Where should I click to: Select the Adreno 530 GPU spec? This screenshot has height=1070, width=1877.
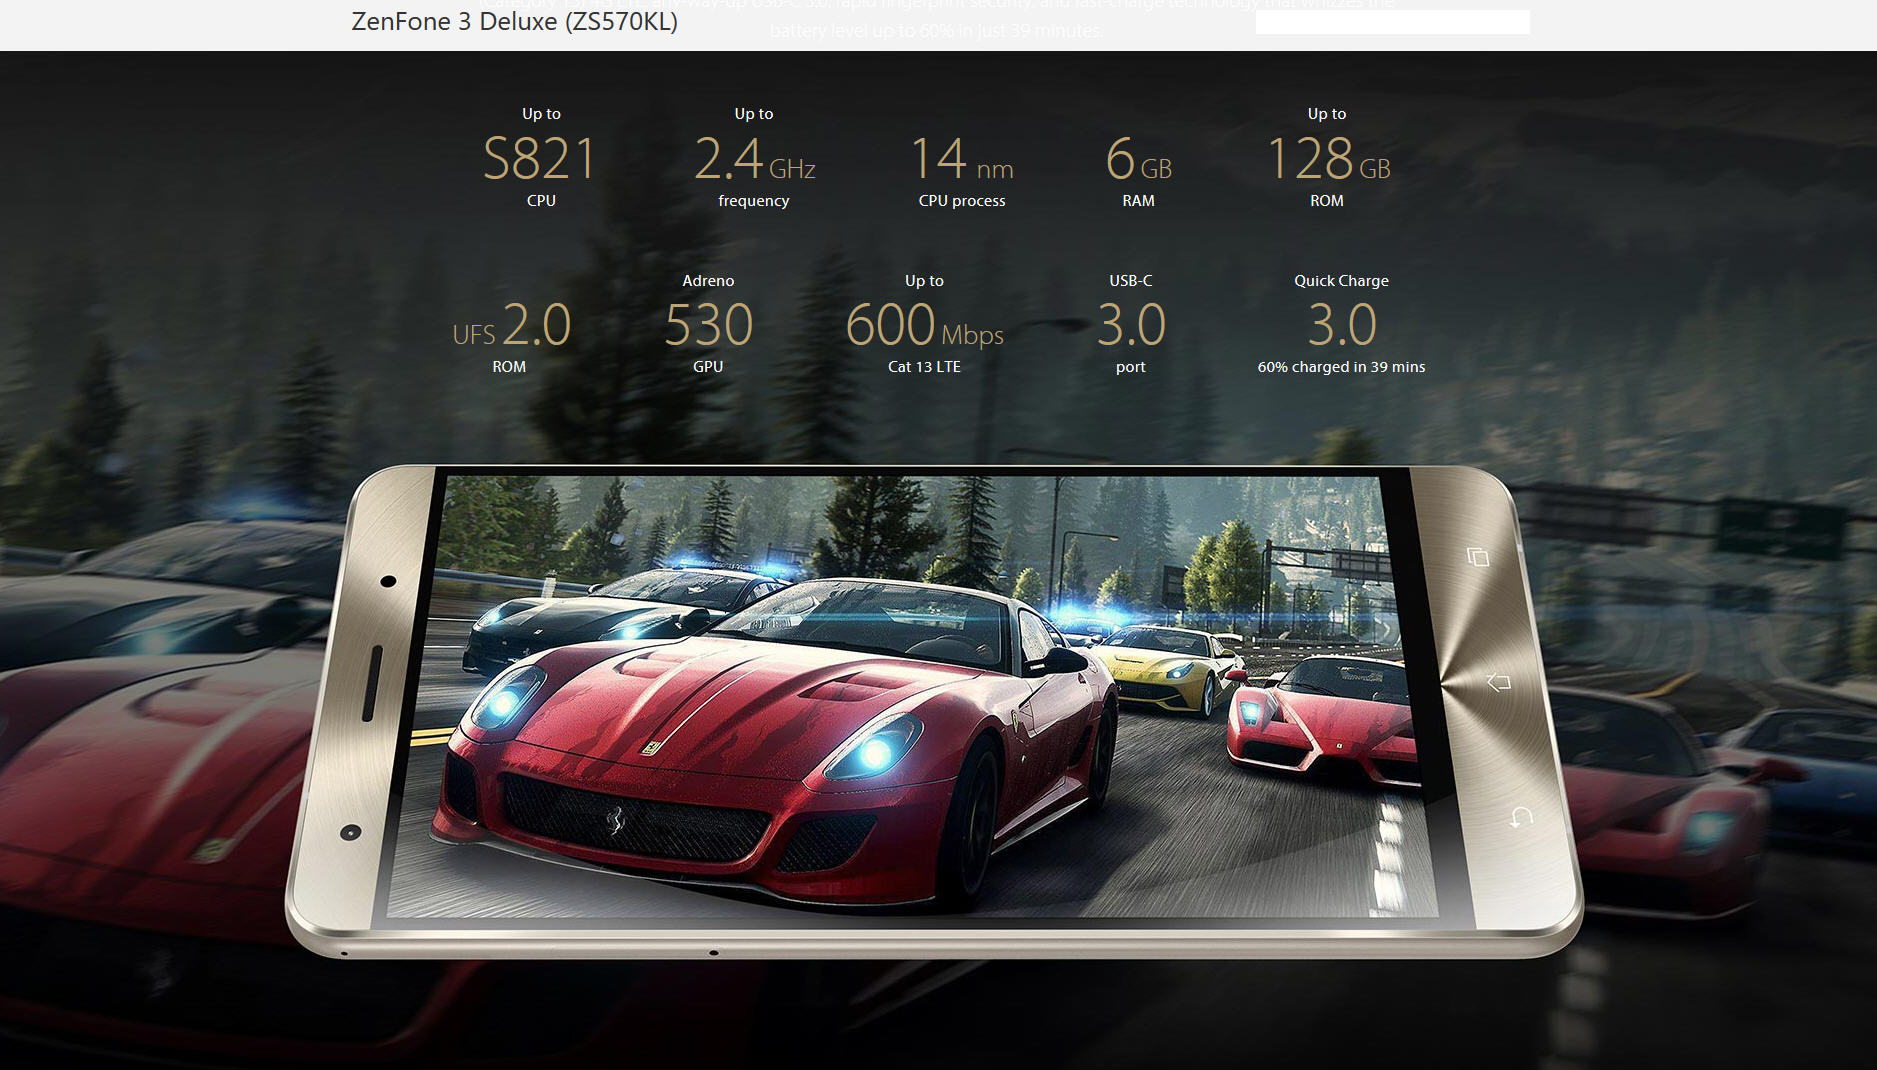[x=708, y=325]
